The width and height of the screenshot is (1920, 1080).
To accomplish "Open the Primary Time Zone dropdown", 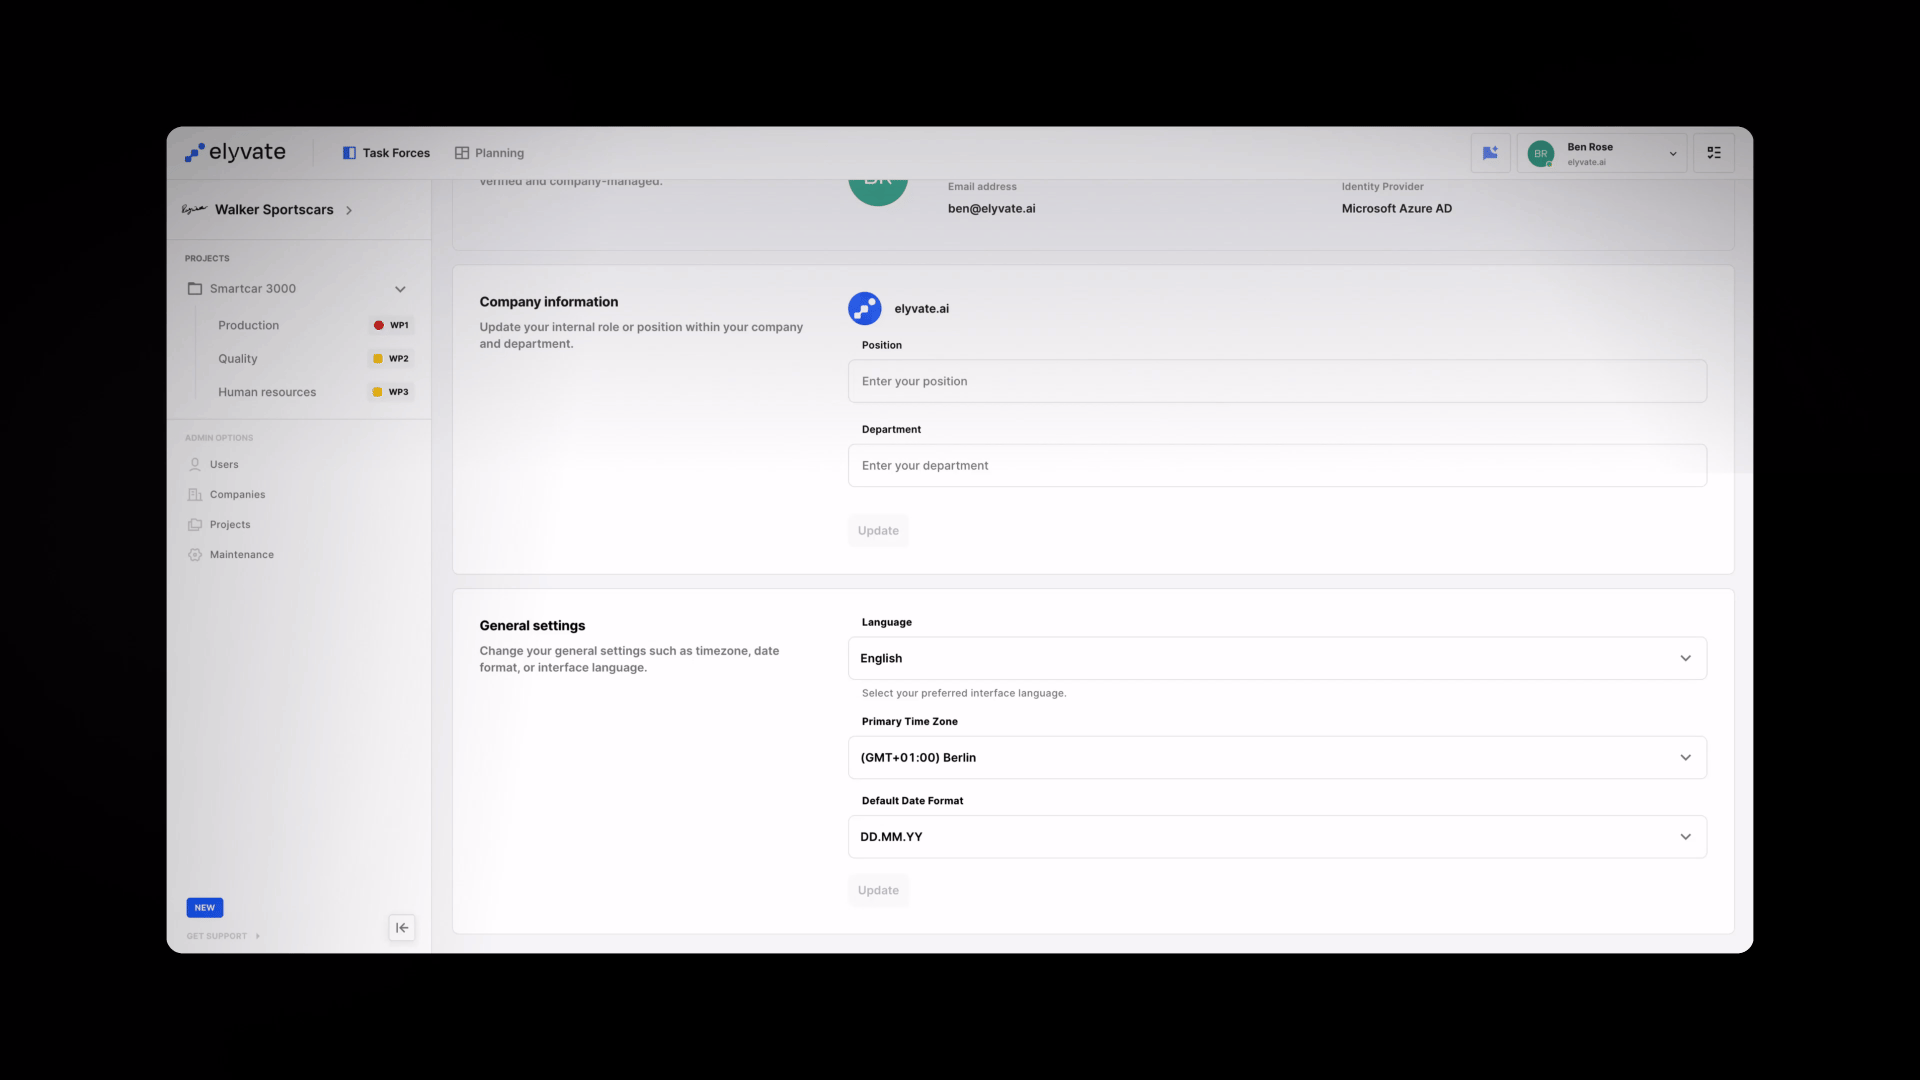I will pyautogui.click(x=1277, y=758).
